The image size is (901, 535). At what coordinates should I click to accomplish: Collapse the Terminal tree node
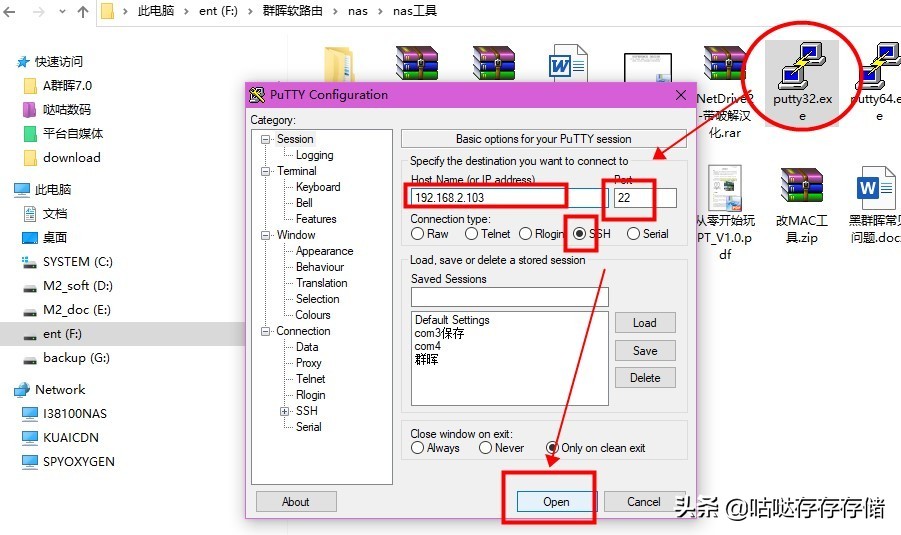tap(265, 171)
